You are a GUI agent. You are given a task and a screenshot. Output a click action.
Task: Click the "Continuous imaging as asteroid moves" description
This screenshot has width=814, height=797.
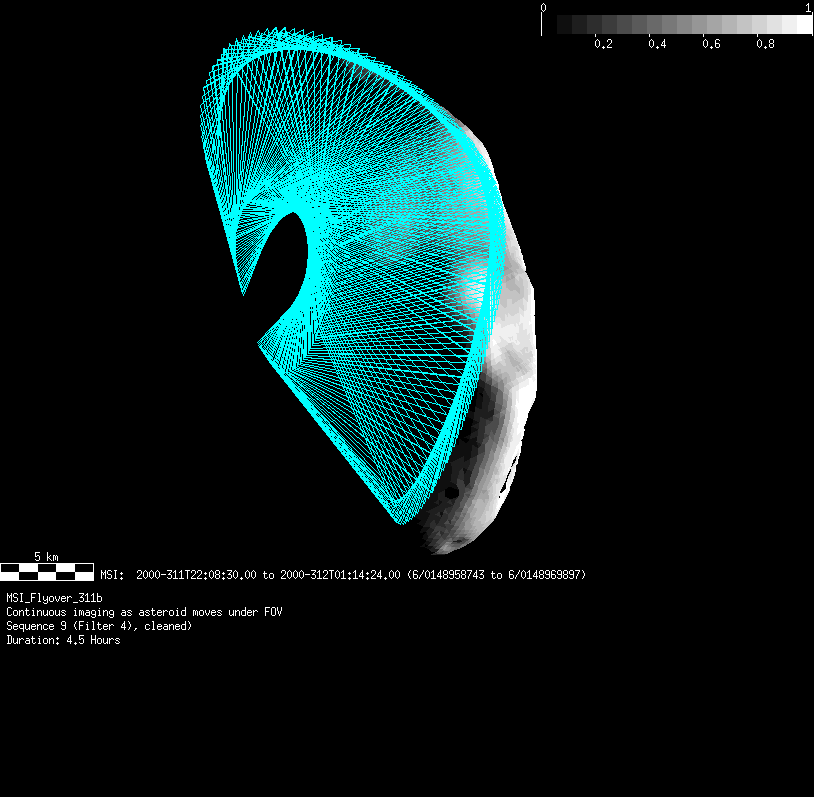tap(144, 612)
